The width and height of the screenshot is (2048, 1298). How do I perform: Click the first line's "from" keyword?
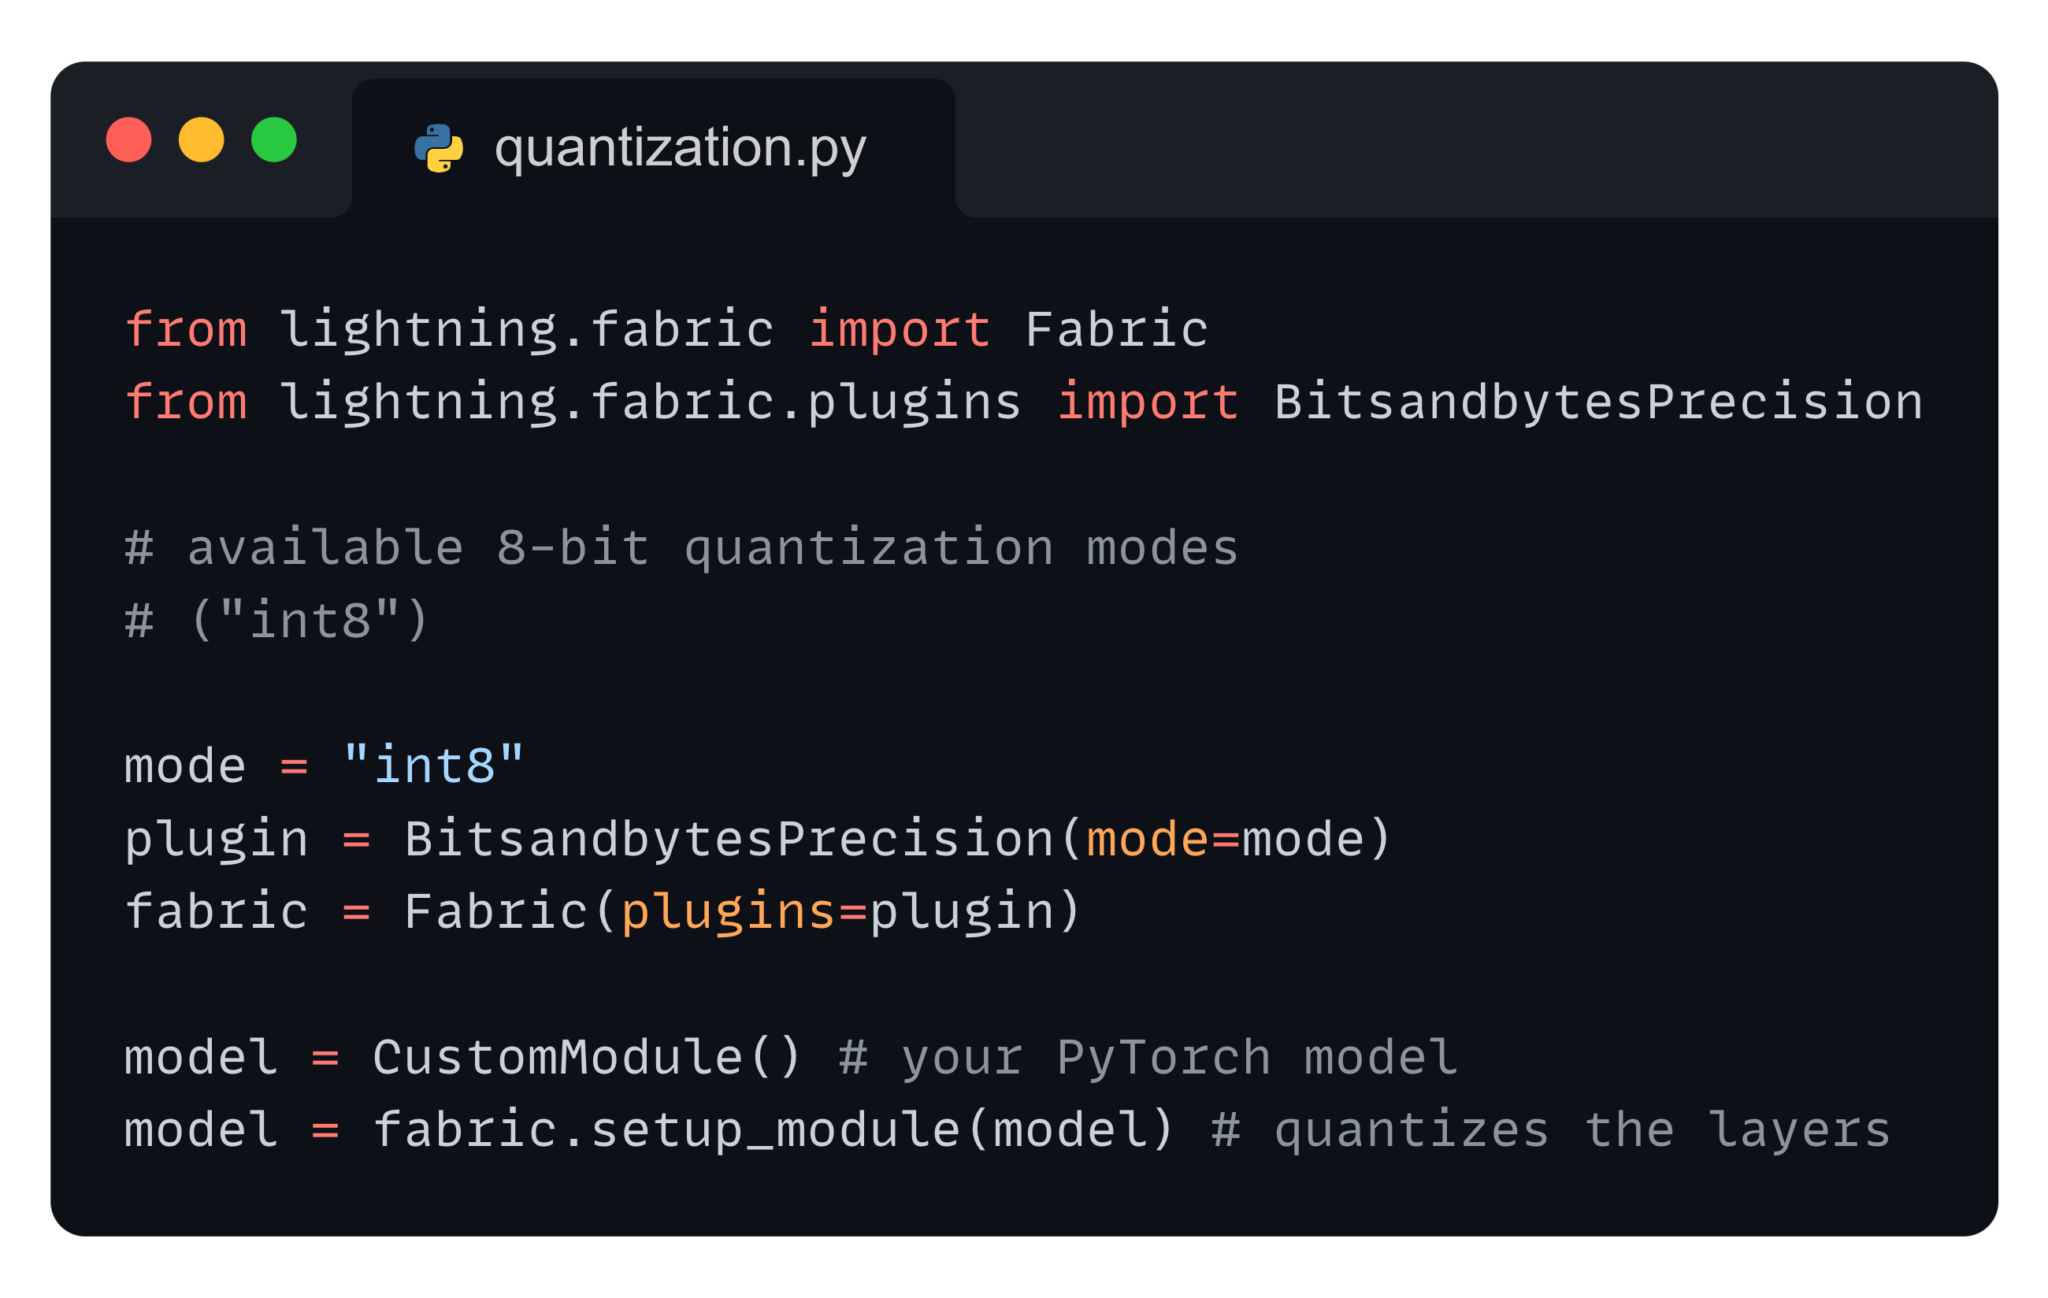point(186,330)
